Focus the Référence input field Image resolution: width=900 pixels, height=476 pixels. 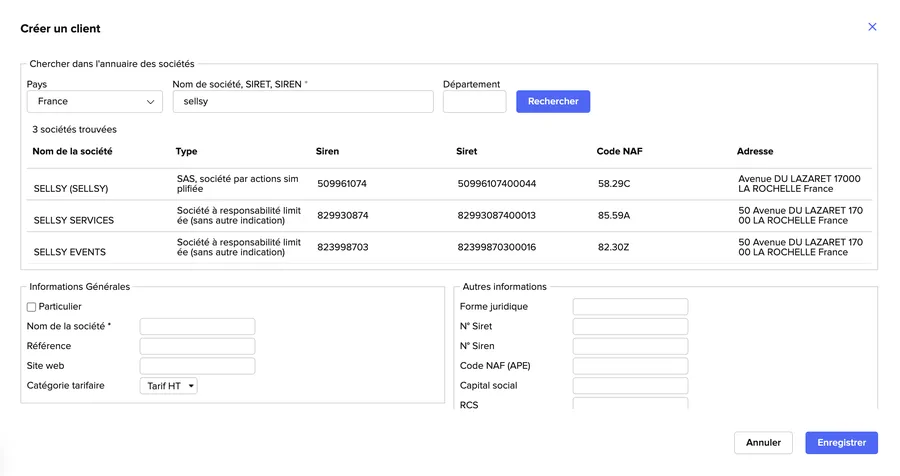(x=197, y=346)
